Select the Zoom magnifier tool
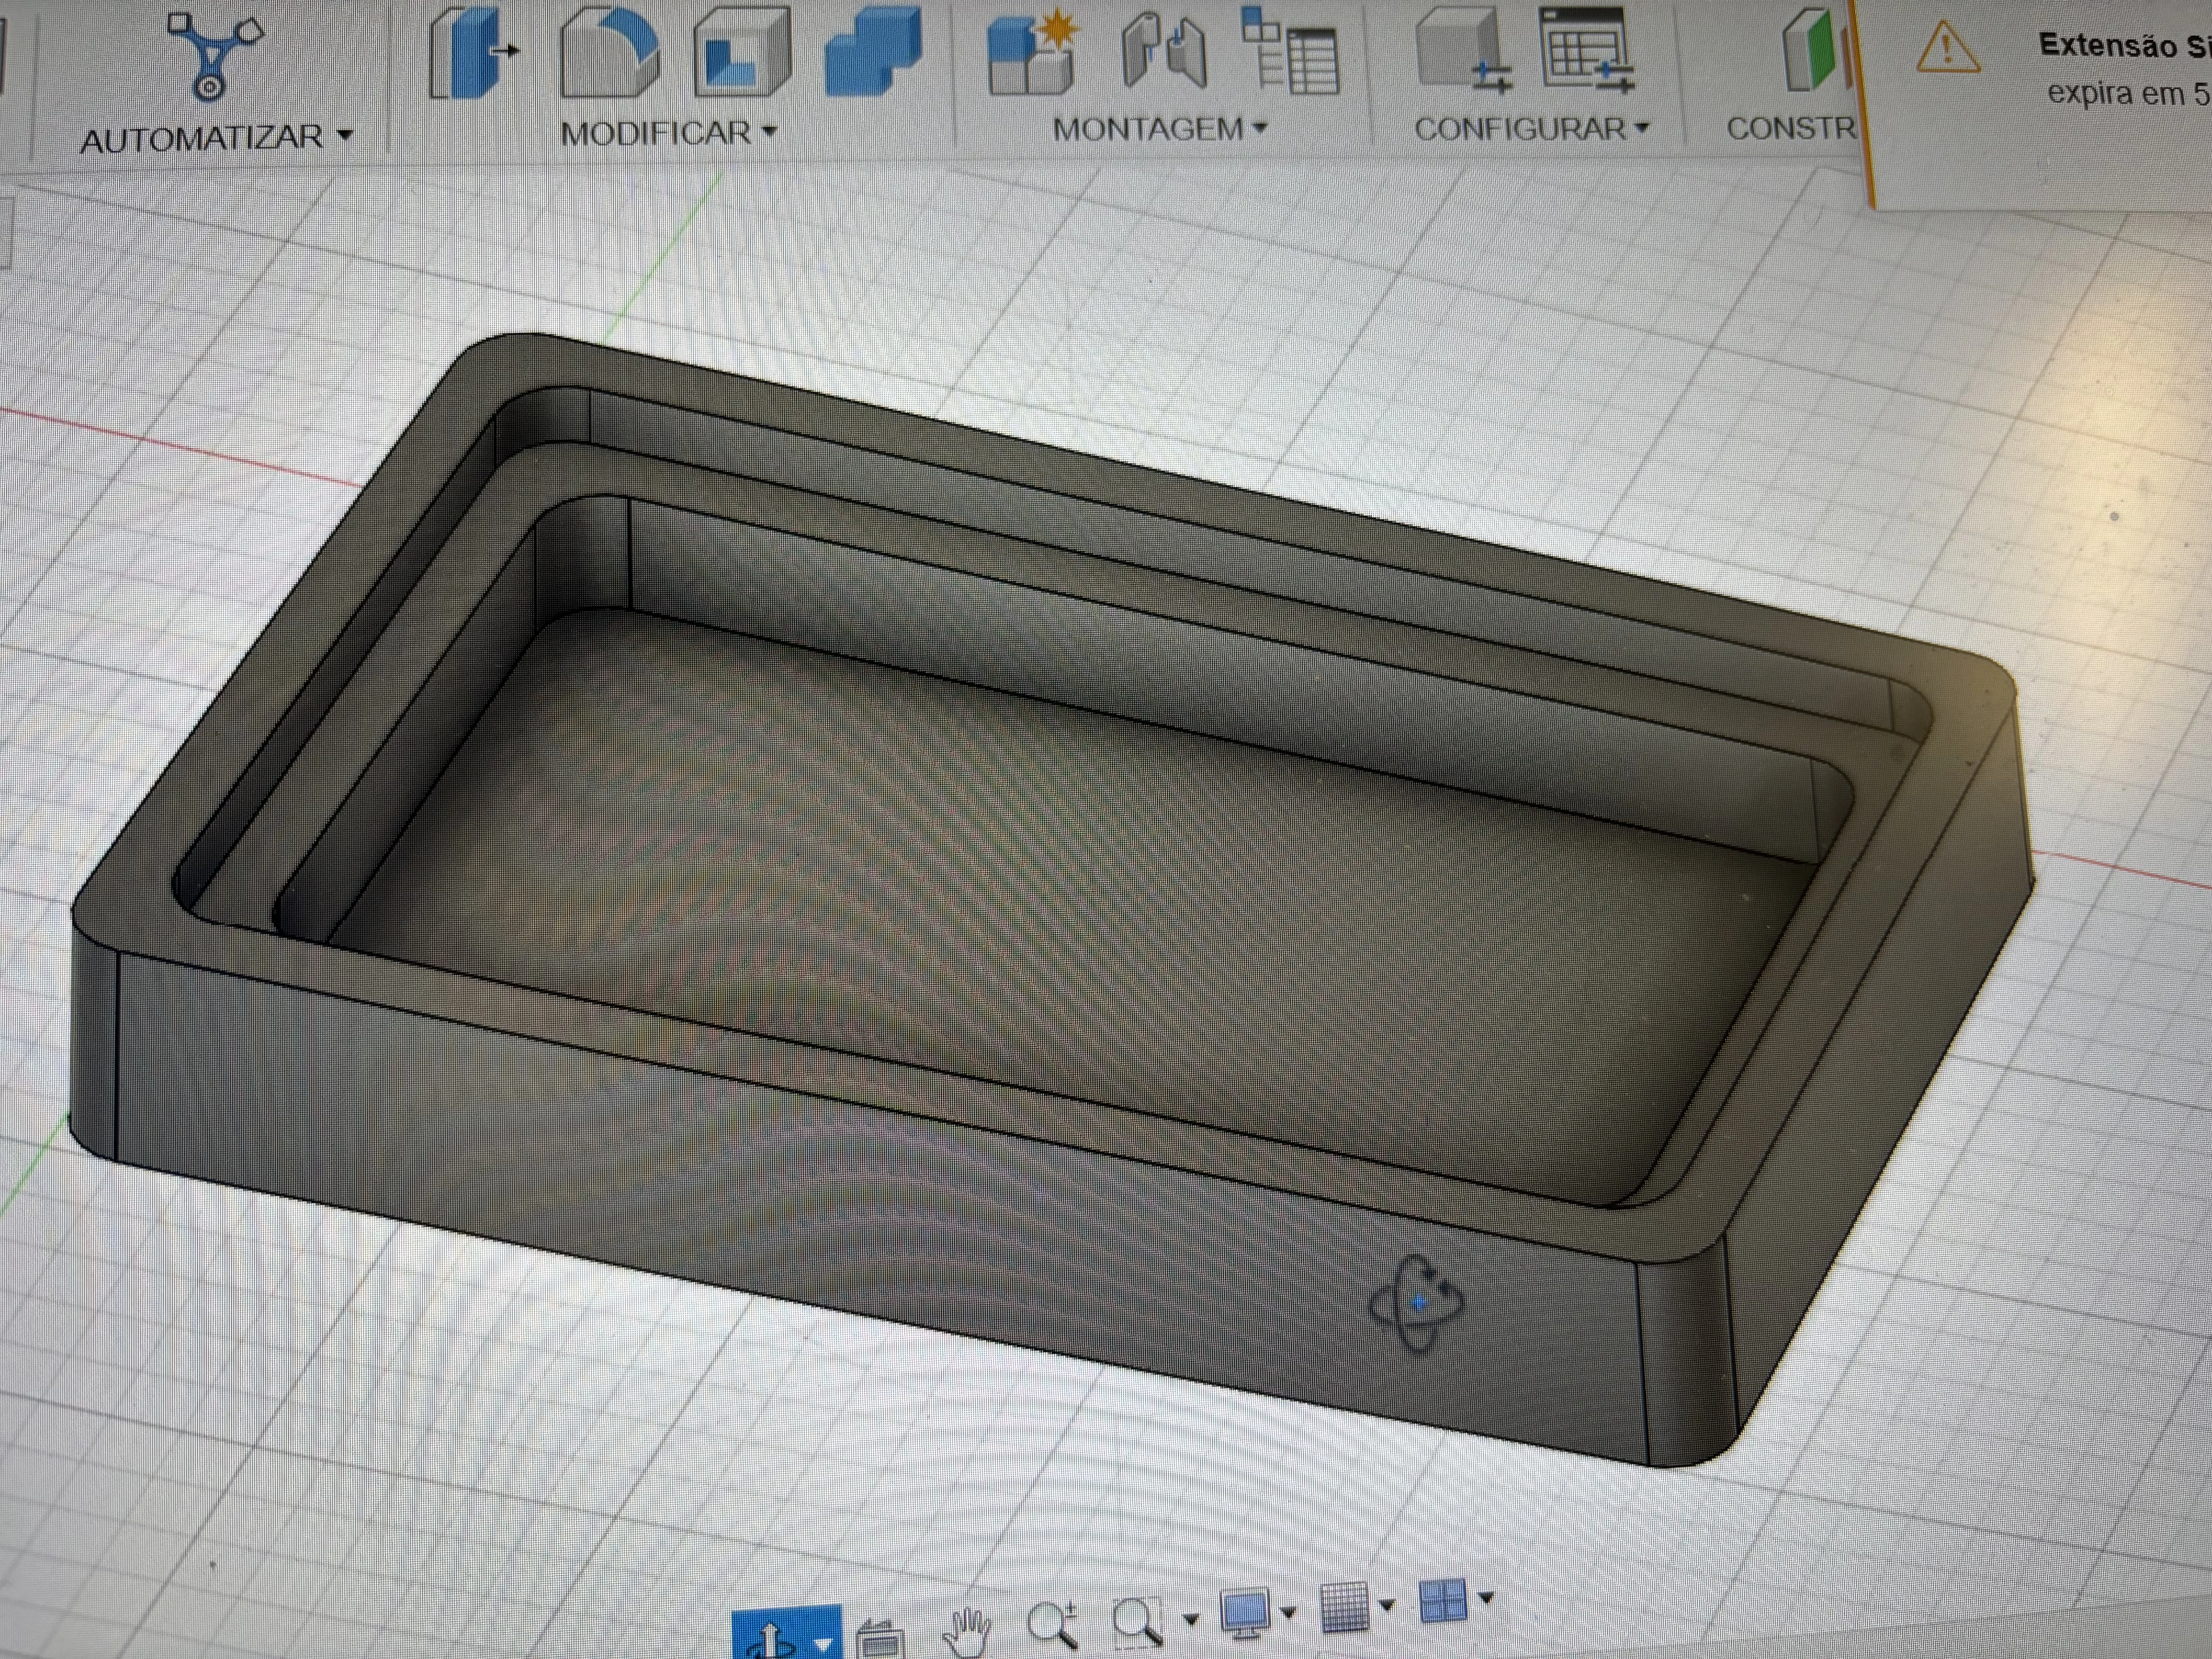Screen dimensions: 2212x1659 click(x=1053, y=1624)
